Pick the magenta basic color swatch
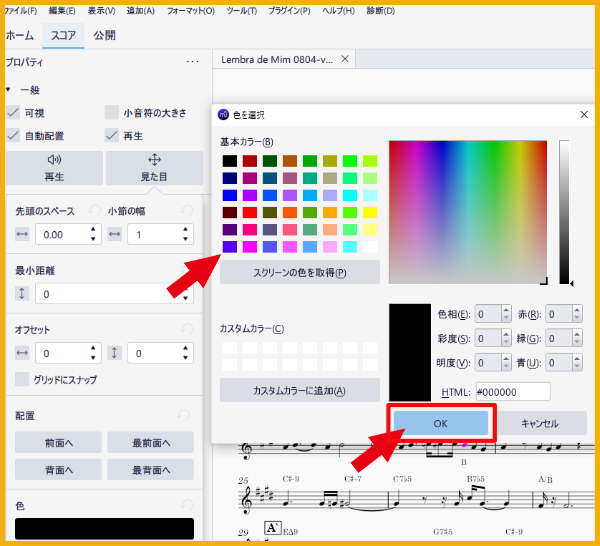Screen dimensions: 600x546 (250, 247)
